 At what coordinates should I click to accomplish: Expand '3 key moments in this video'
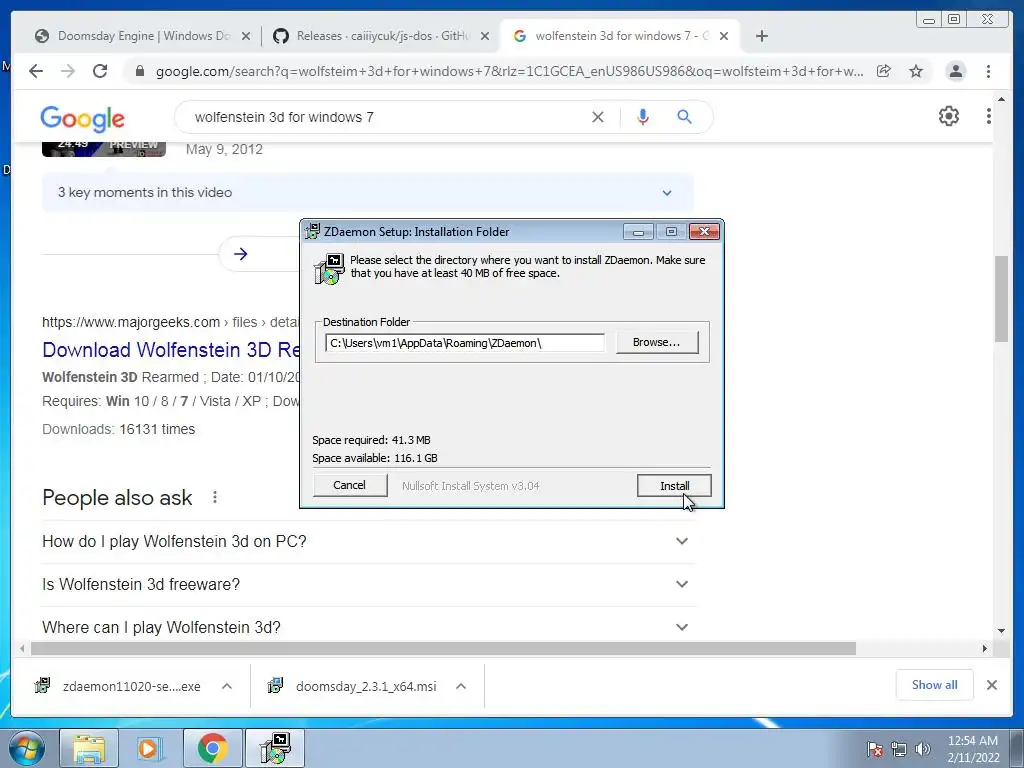367,193
